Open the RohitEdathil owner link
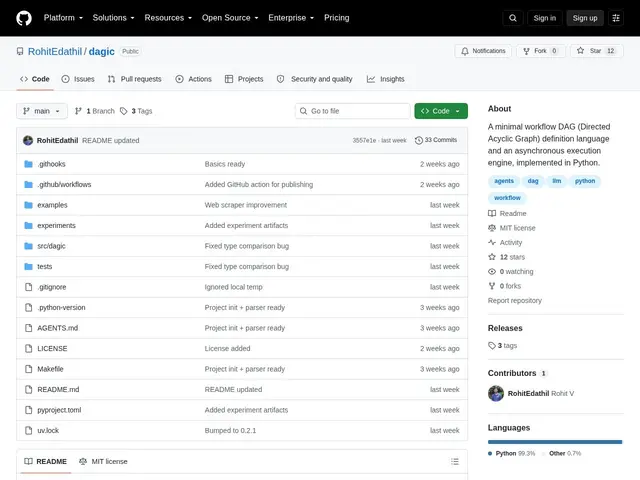Screen dimensions: 640x480 point(55,51)
